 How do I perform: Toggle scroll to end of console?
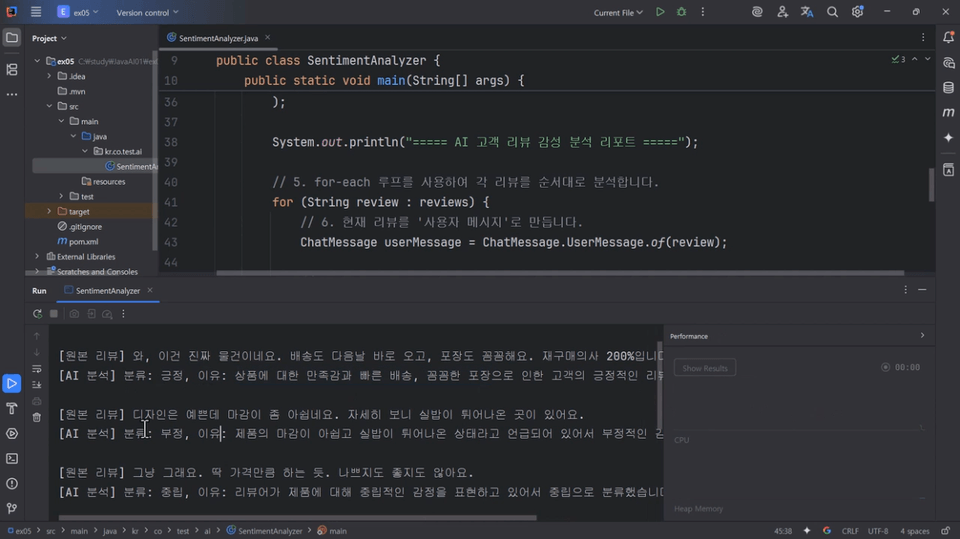coord(37,385)
